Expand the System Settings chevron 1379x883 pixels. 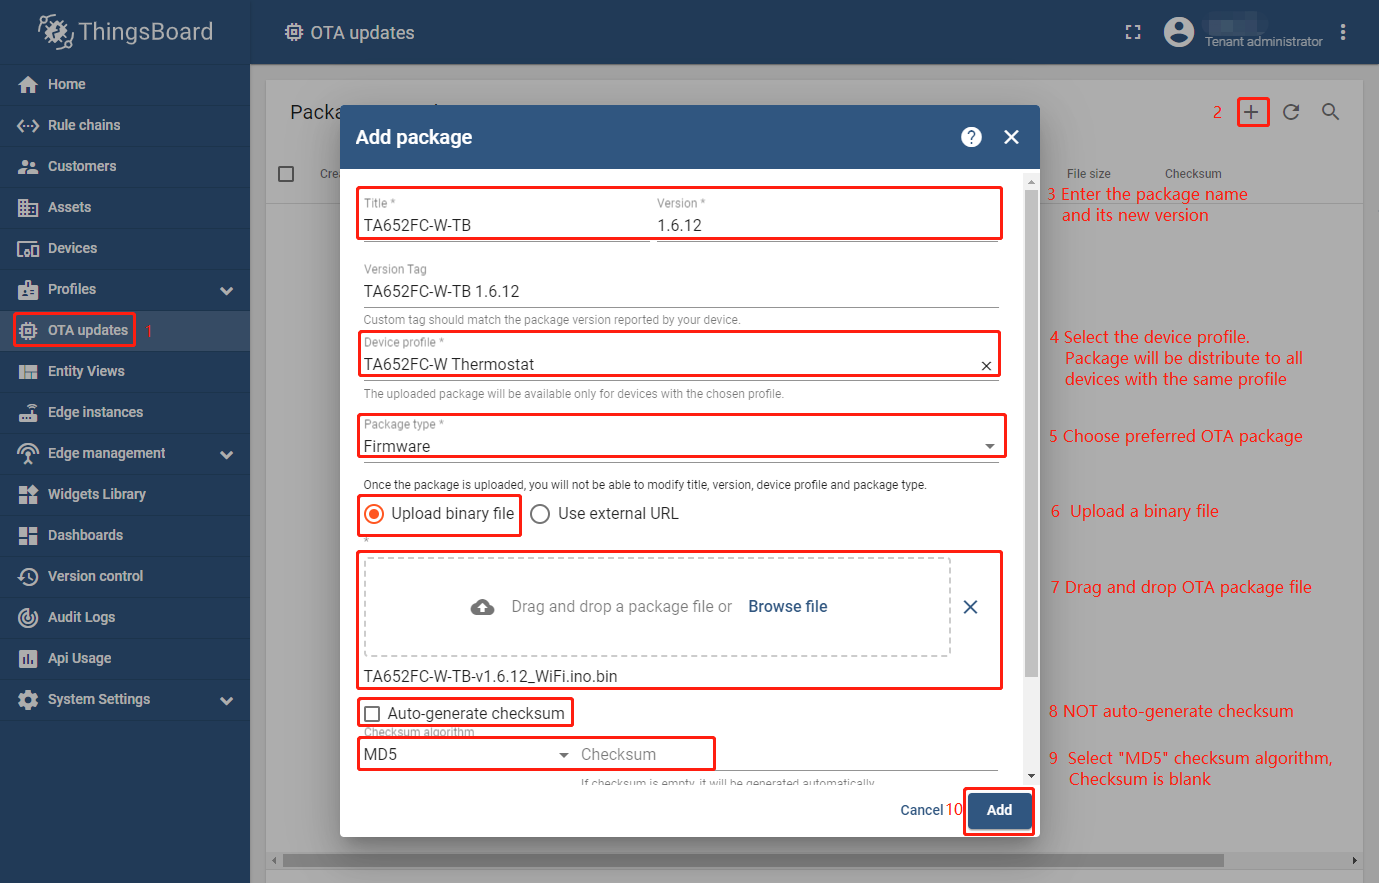[227, 700]
